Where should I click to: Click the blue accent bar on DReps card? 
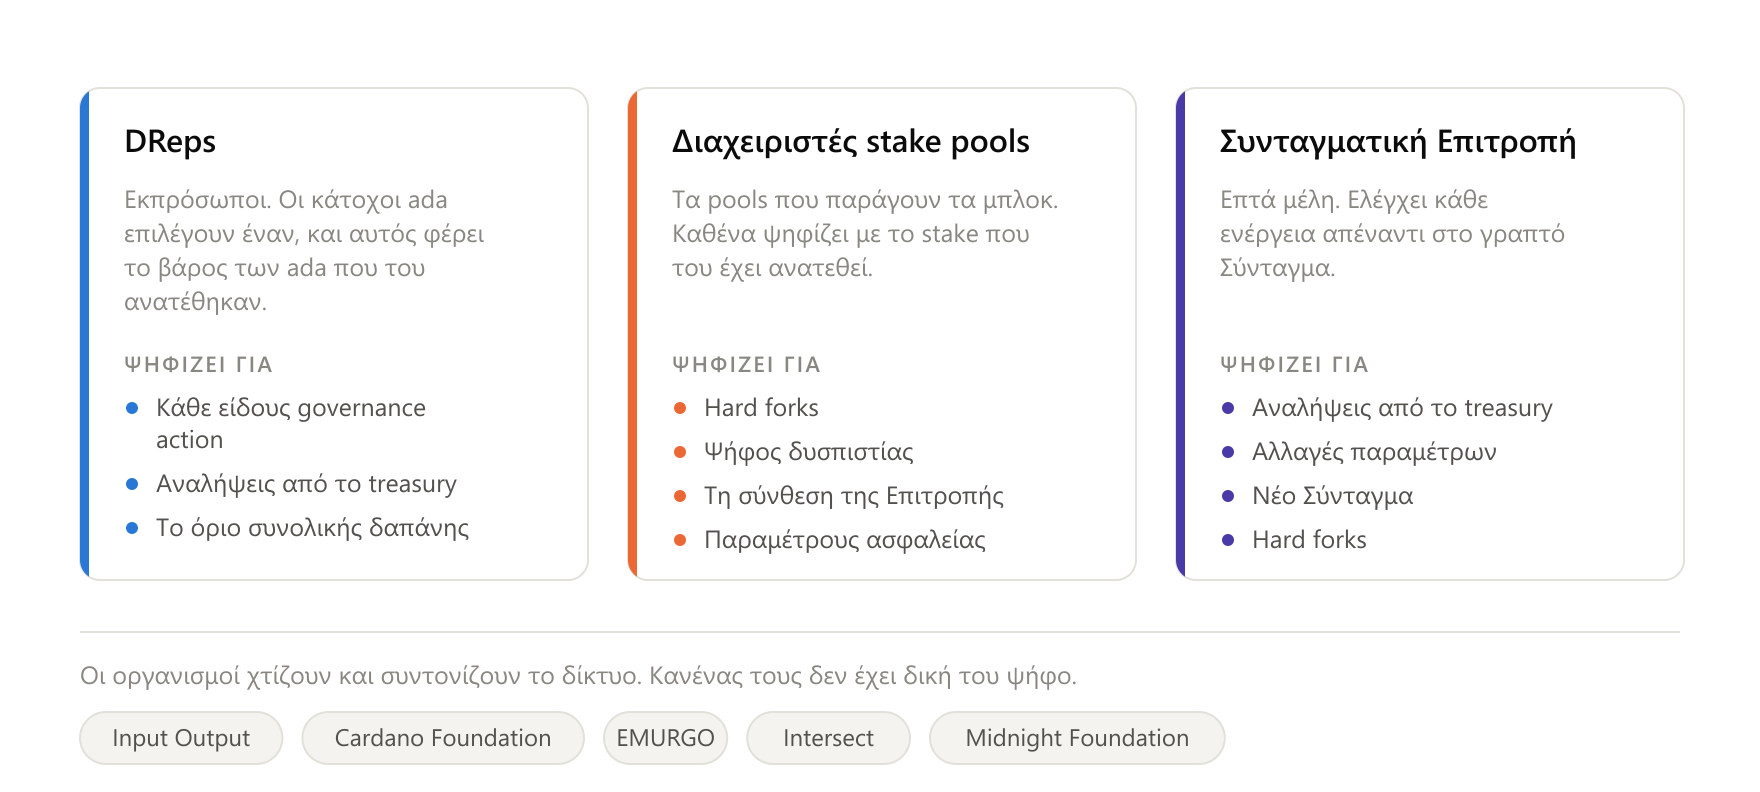(85, 334)
